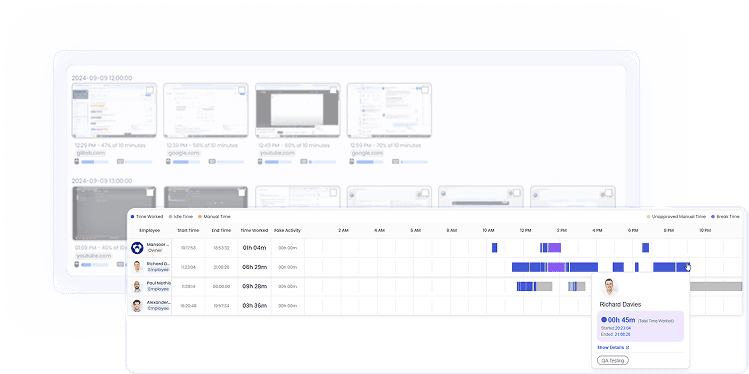749x374 pixels.
Task: Click the Employee column header
Action: pos(150,230)
